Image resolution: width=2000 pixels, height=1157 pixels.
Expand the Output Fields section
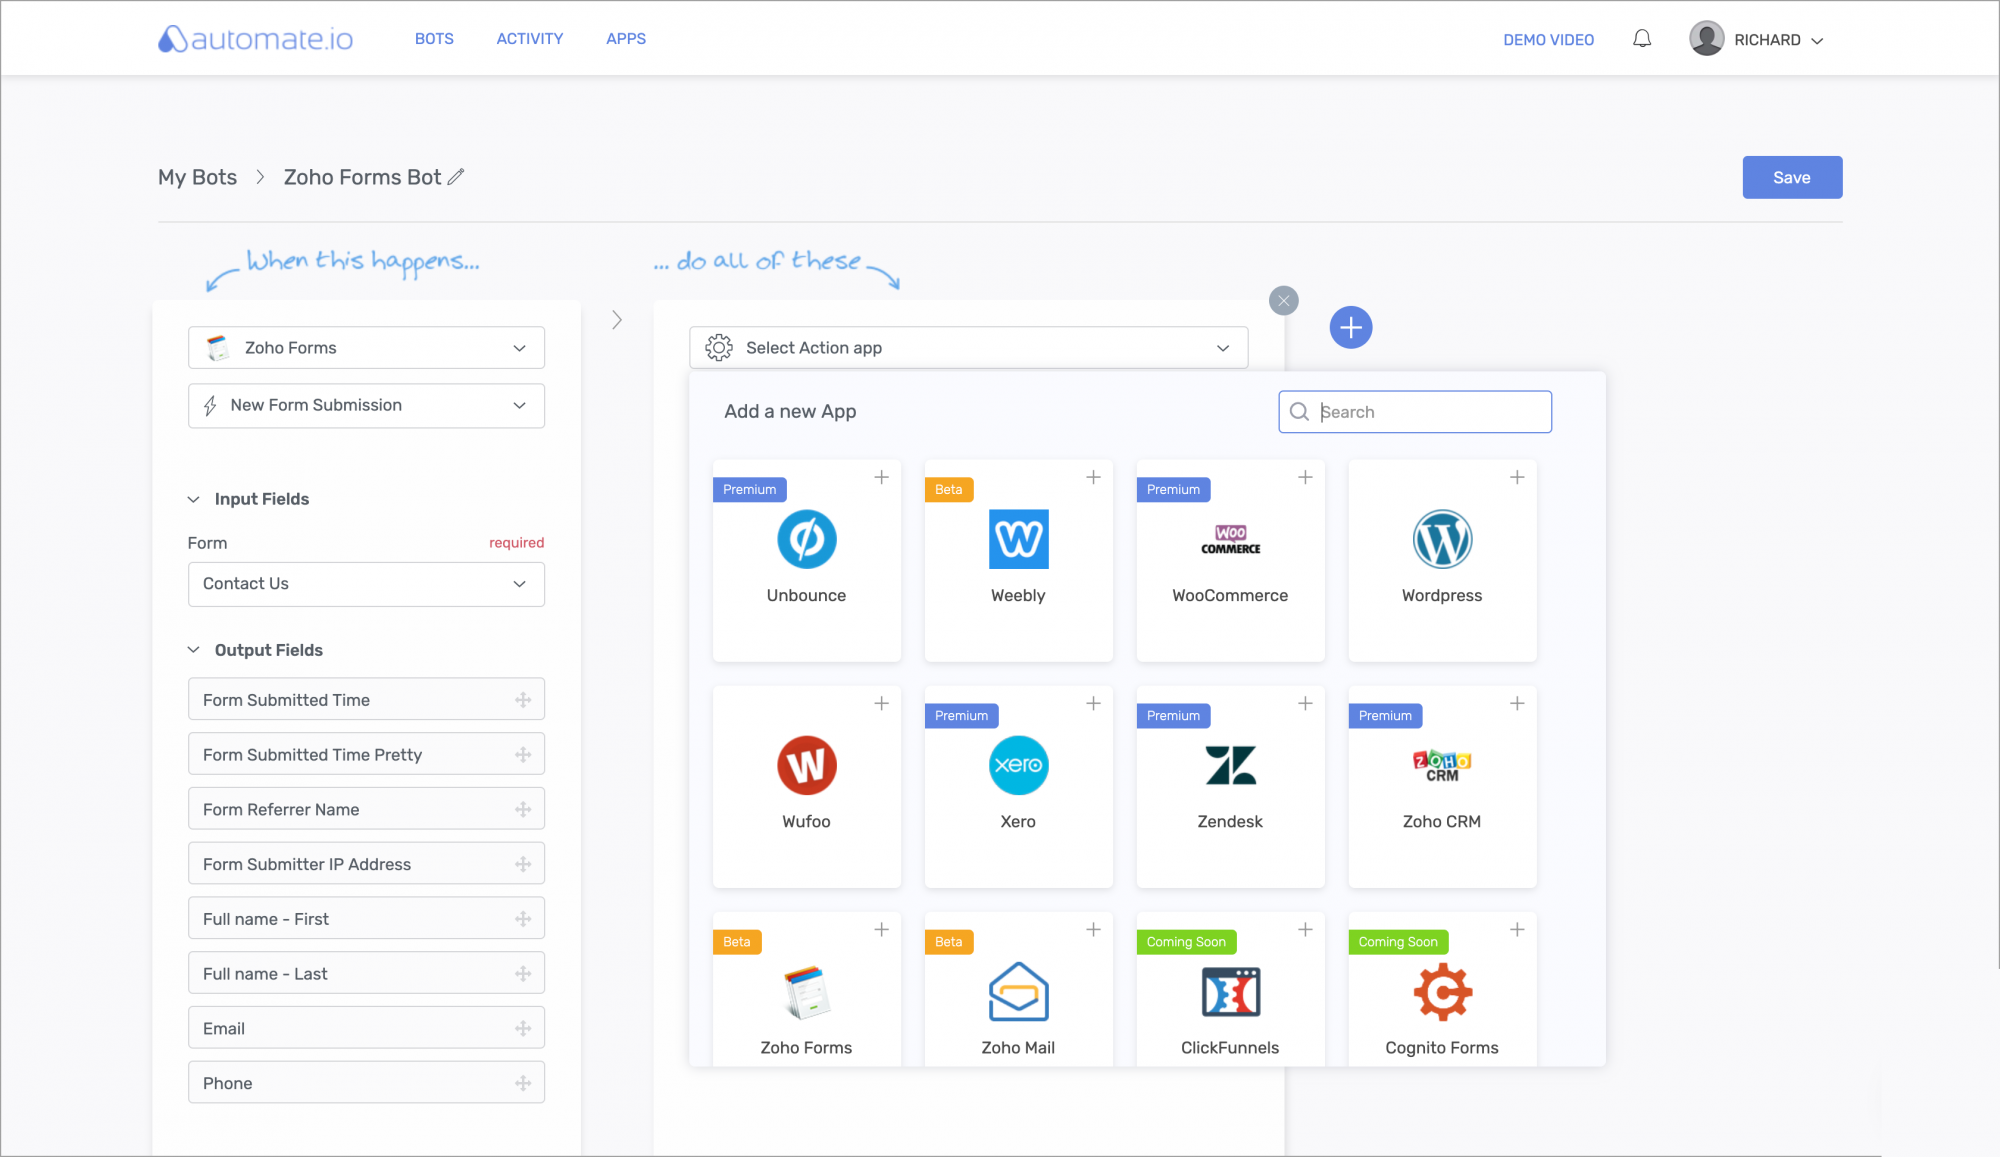click(x=194, y=650)
